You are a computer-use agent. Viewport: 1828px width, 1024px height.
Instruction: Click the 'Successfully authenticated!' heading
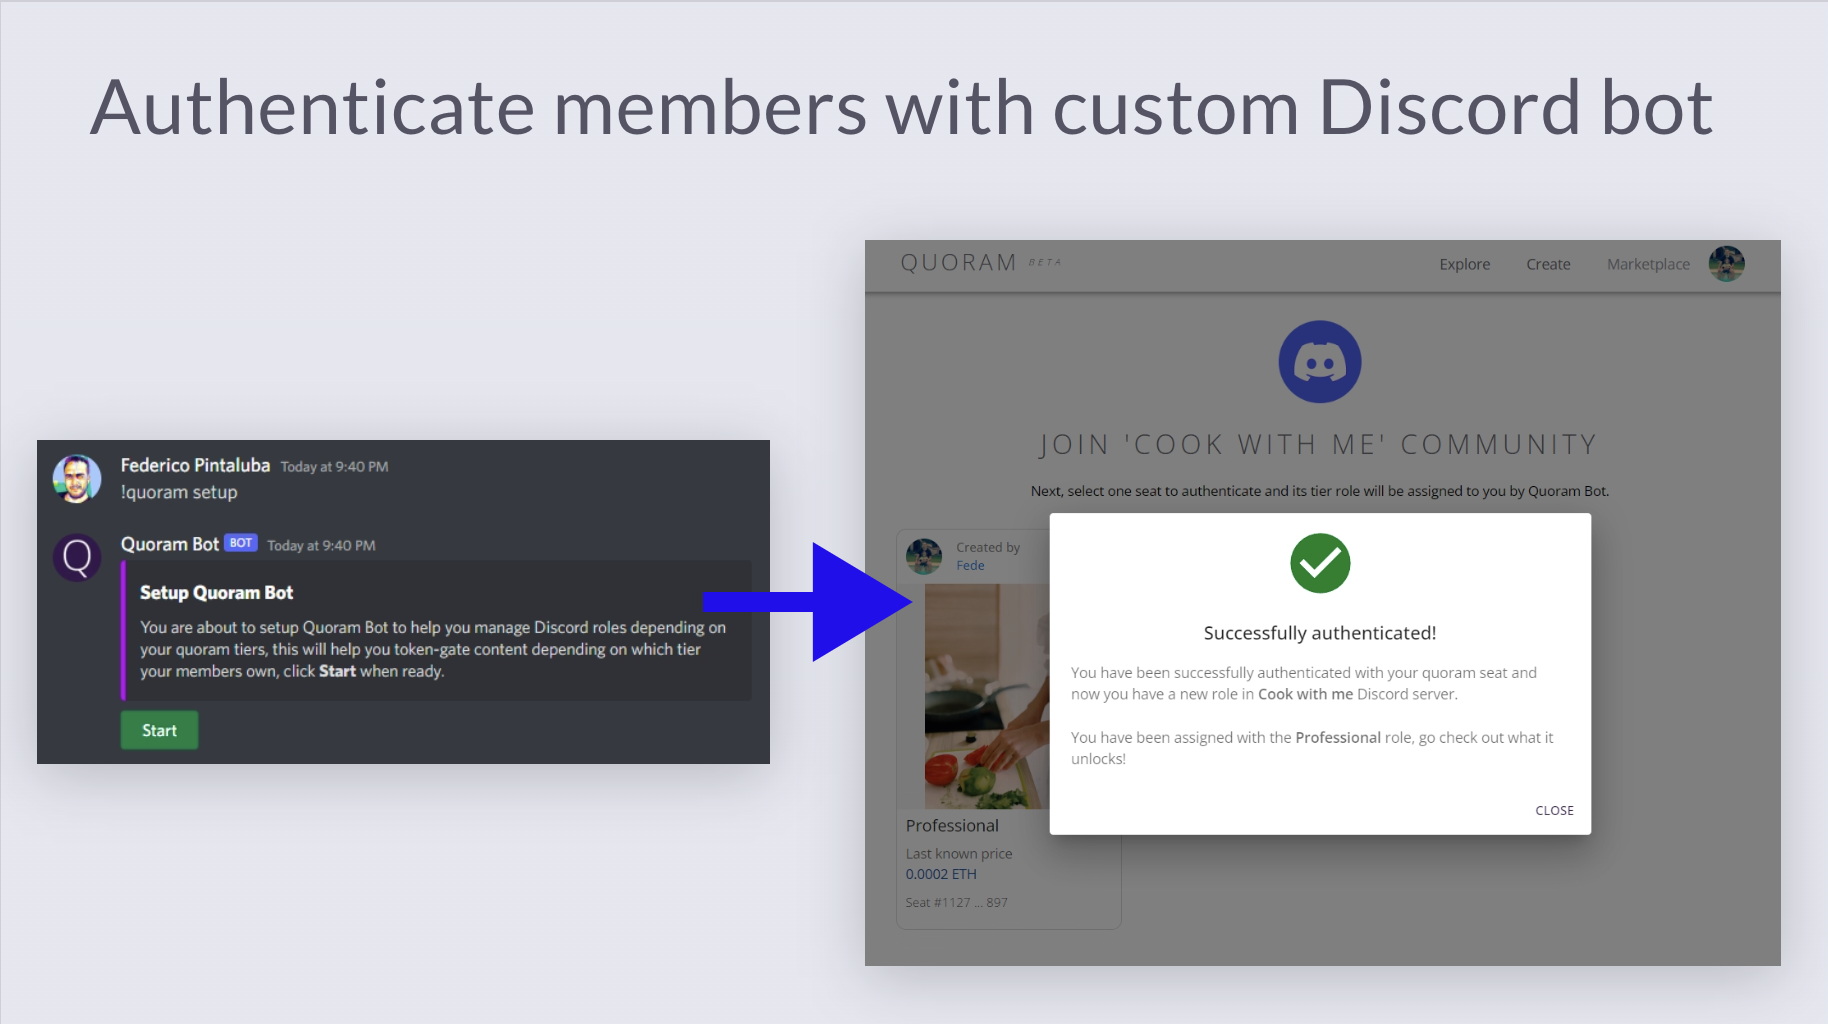(1320, 633)
